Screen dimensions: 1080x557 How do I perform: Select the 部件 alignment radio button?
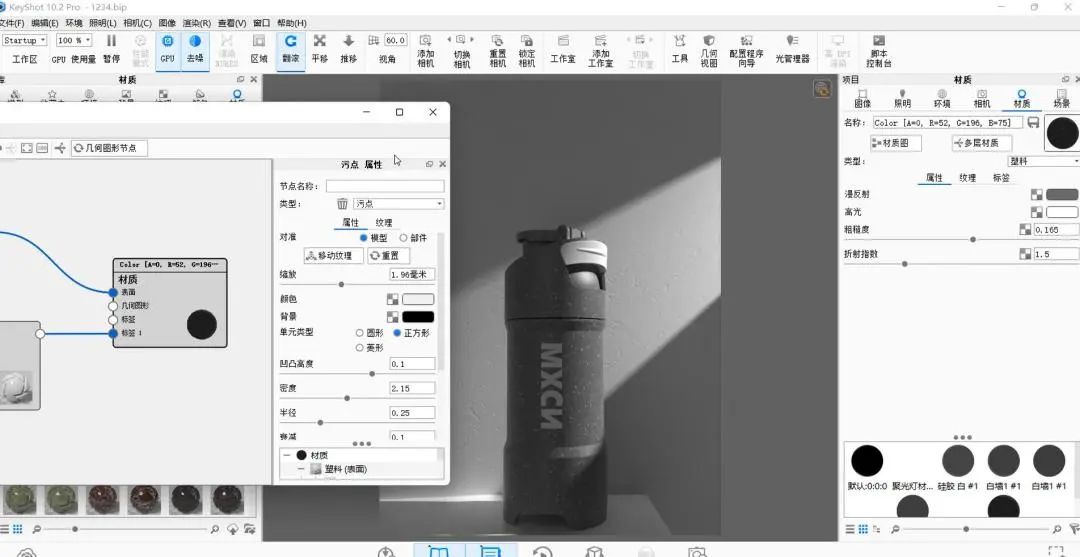click(404, 238)
